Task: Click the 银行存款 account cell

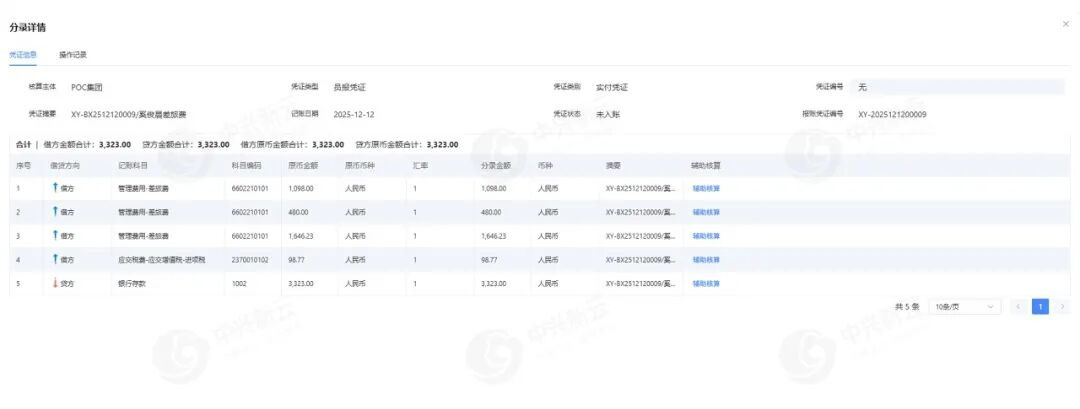Action: [132, 283]
